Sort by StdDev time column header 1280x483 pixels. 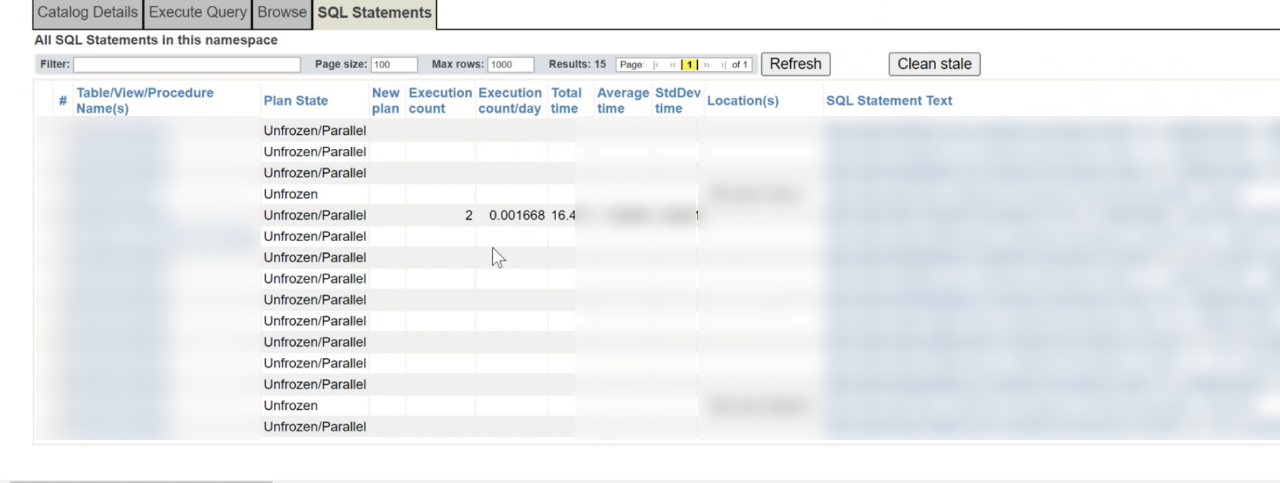tap(678, 100)
